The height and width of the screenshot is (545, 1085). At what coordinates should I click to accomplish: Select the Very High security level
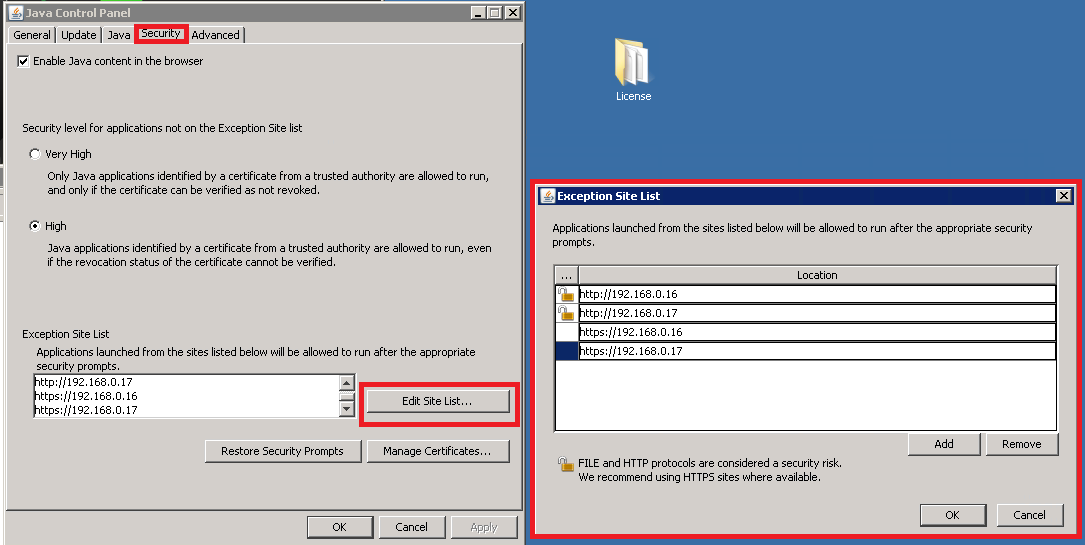[35, 154]
